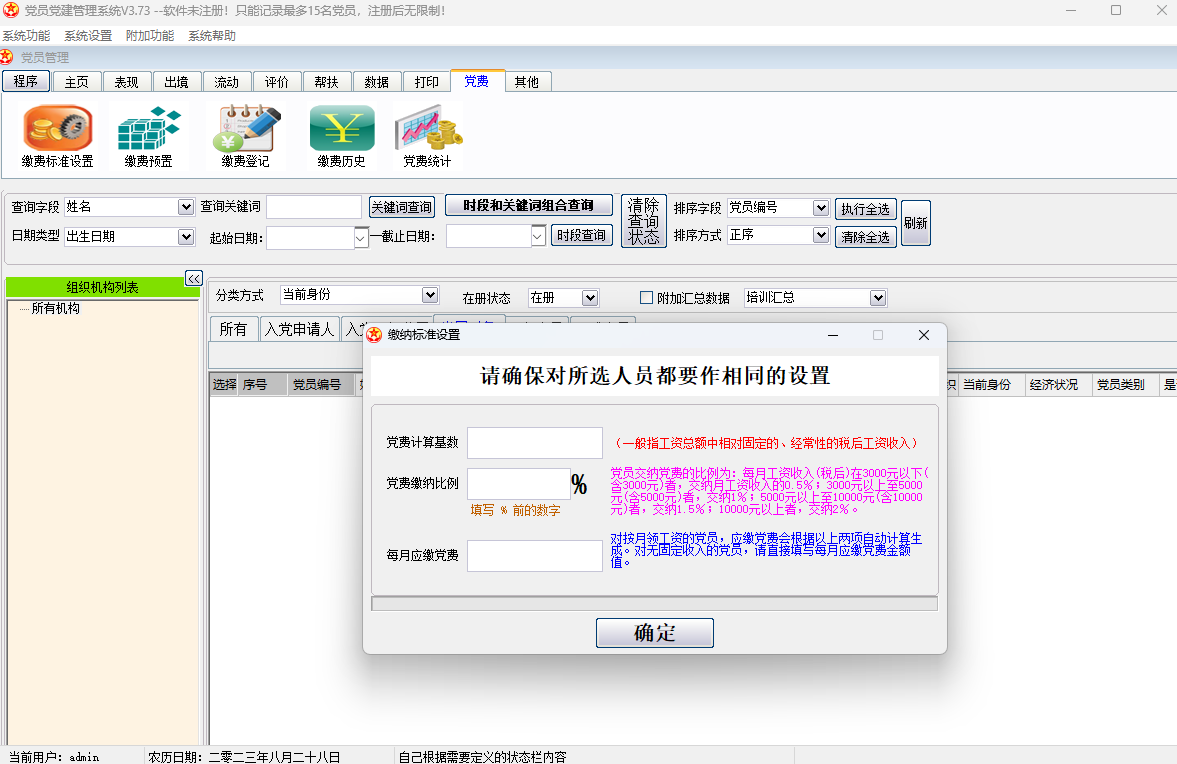
Task: Open 缴费标准设置 icon in the ribbon
Action: tap(57, 129)
